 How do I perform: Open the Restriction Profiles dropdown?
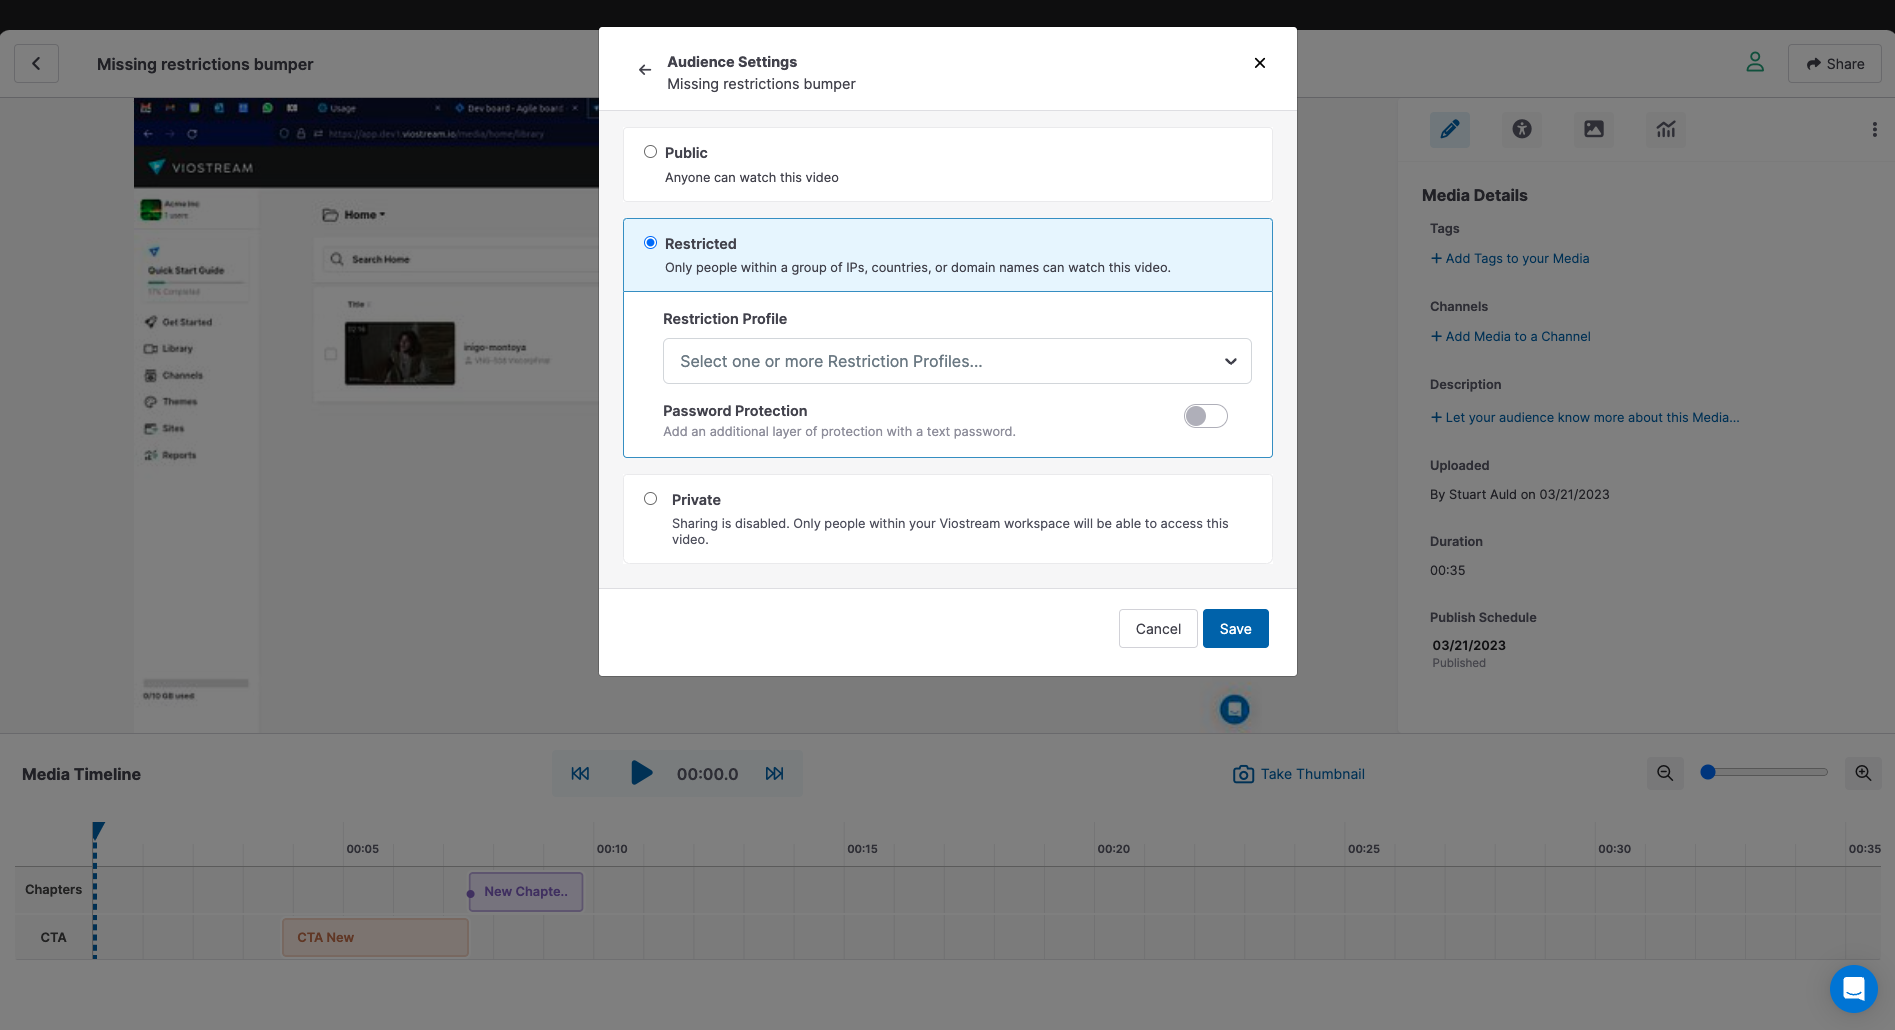tap(957, 361)
